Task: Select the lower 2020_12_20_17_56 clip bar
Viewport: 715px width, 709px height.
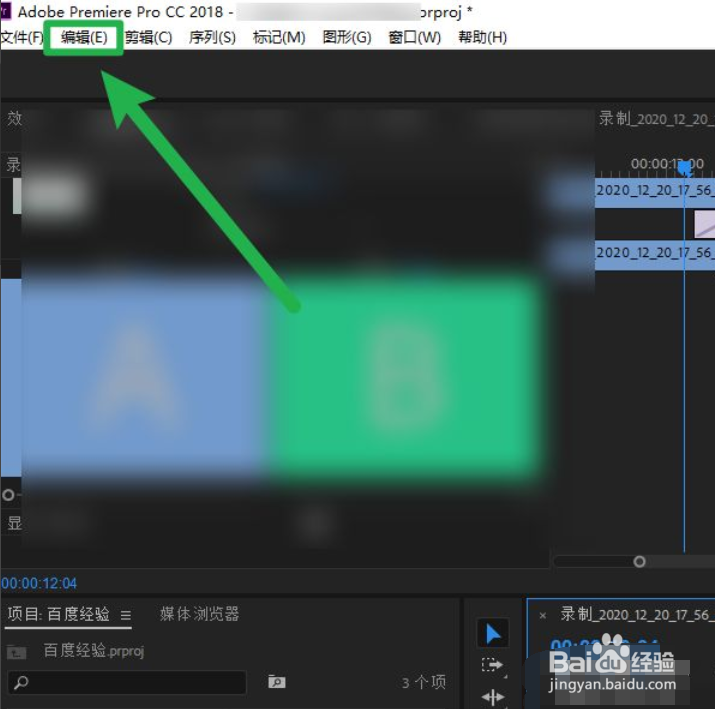Action: pyautogui.click(x=655, y=255)
